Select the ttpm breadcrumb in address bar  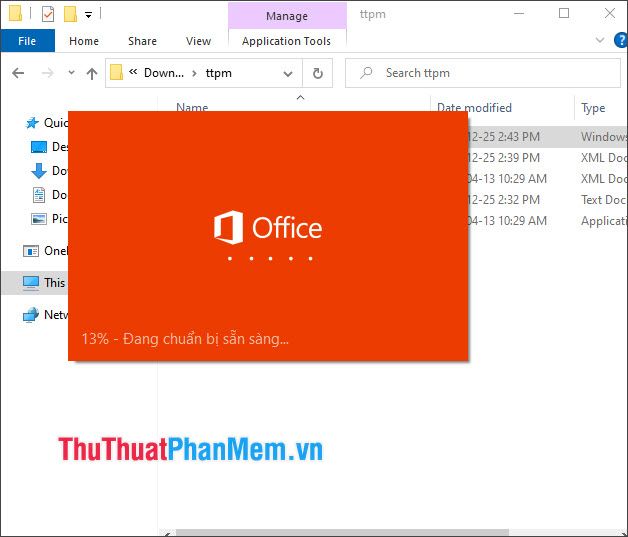click(218, 73)
